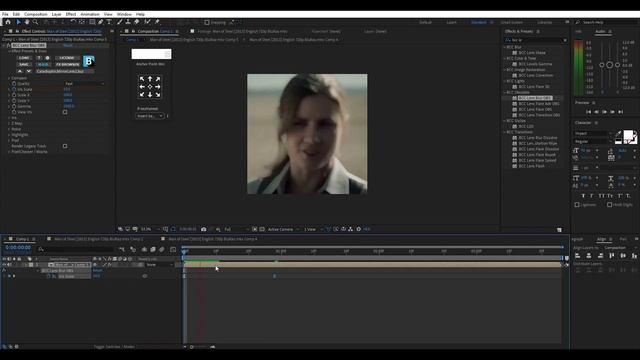Take snapshot with camera icon
Screen dimensions: 640x360
click(x=203, y=229)
